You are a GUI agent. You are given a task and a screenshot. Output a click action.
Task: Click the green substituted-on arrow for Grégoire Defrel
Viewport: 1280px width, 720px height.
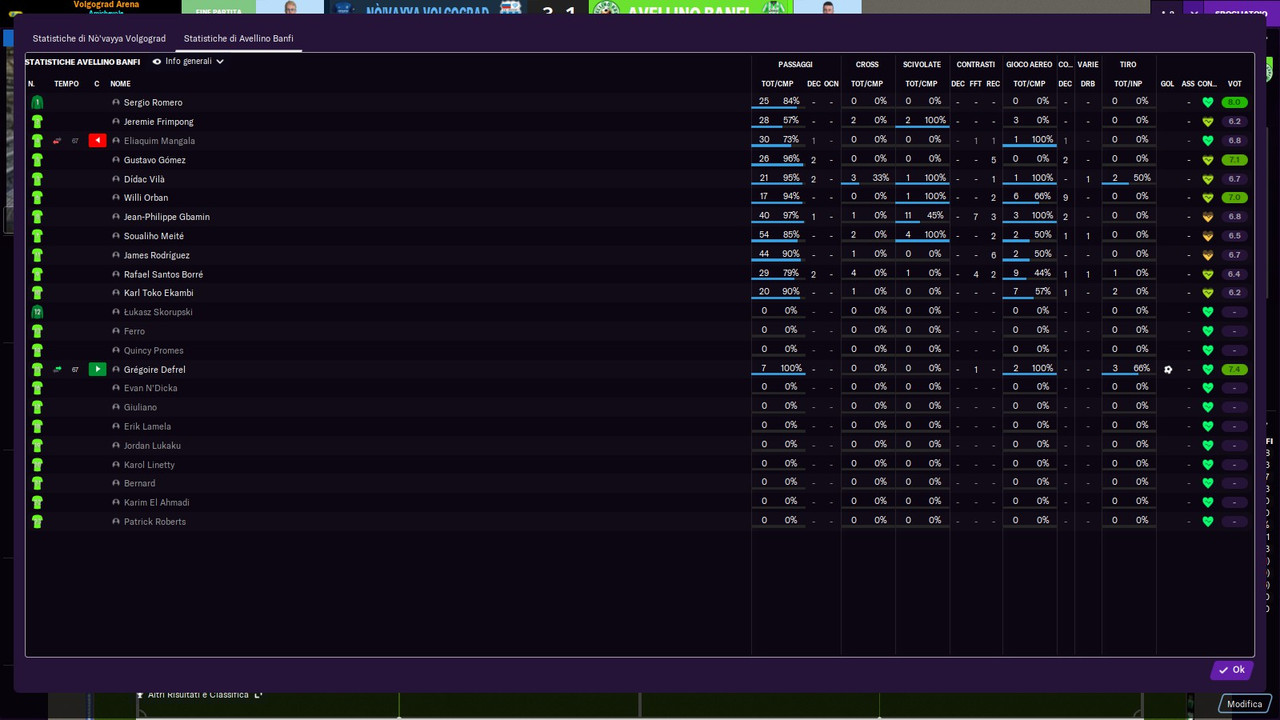(x=97, y=369)
